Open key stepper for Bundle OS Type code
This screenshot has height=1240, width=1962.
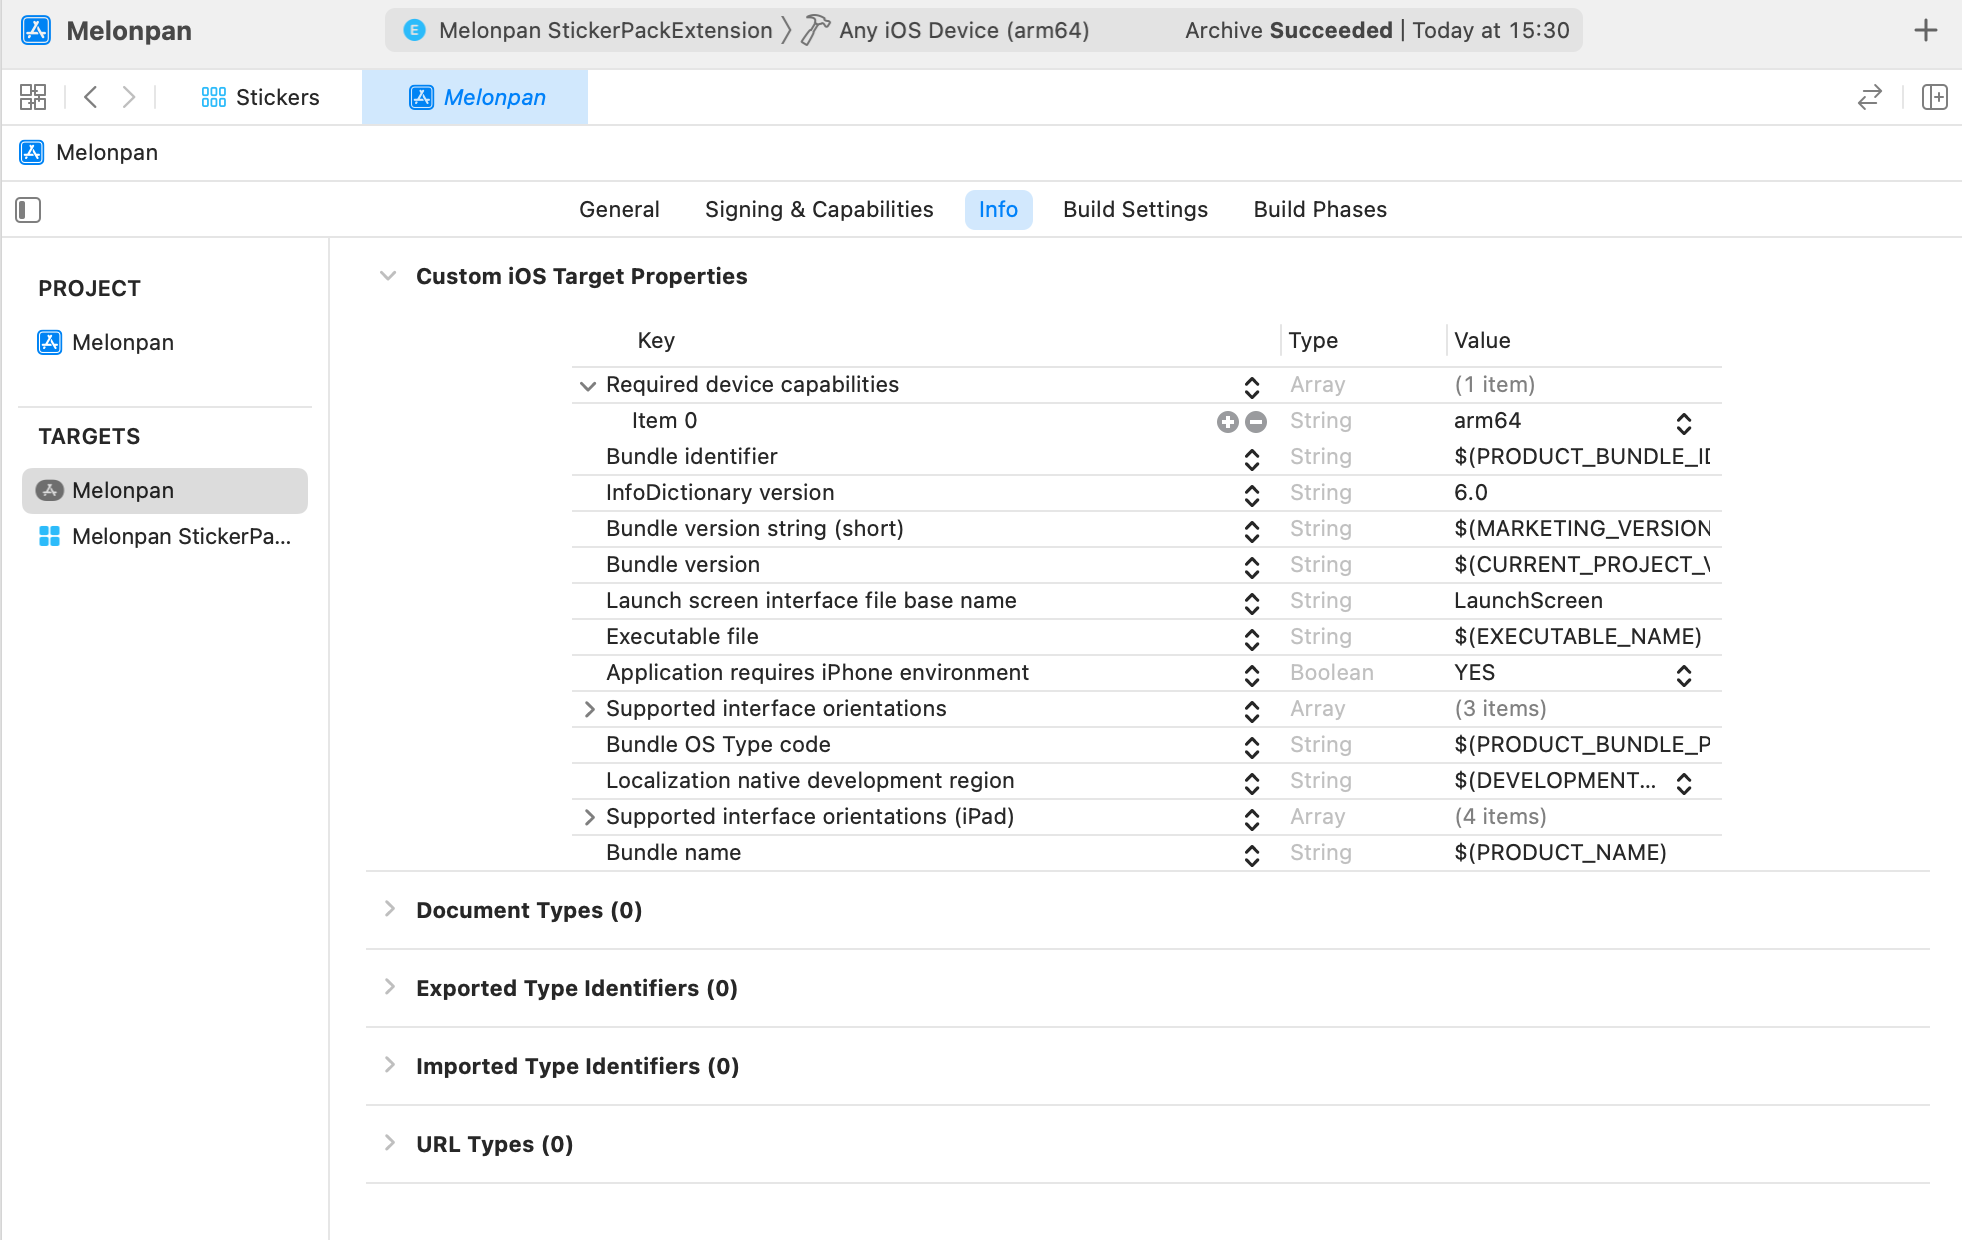(1252, 747)
